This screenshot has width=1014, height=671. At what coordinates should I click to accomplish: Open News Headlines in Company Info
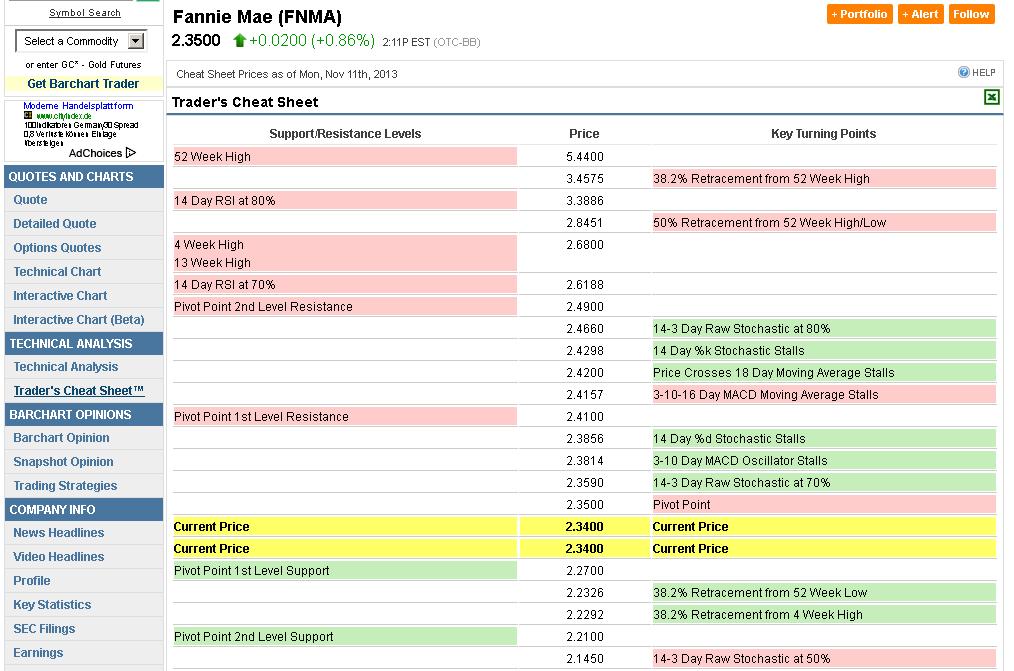pyautogui.click(x=59, y=533)
